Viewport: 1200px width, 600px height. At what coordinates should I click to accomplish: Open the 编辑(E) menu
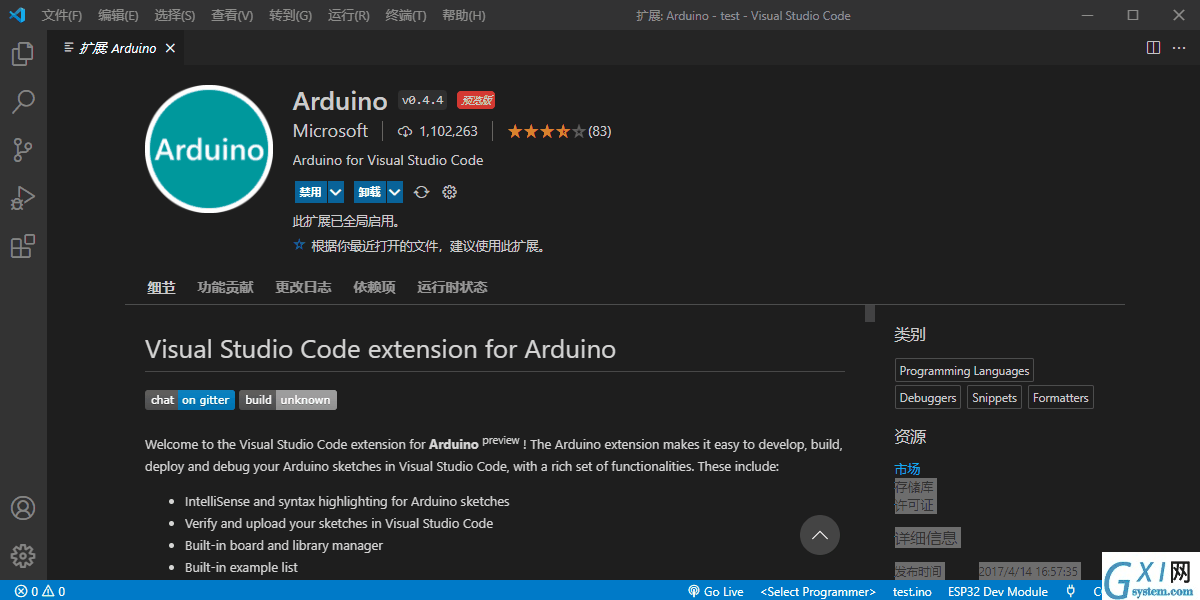[118, 15]
